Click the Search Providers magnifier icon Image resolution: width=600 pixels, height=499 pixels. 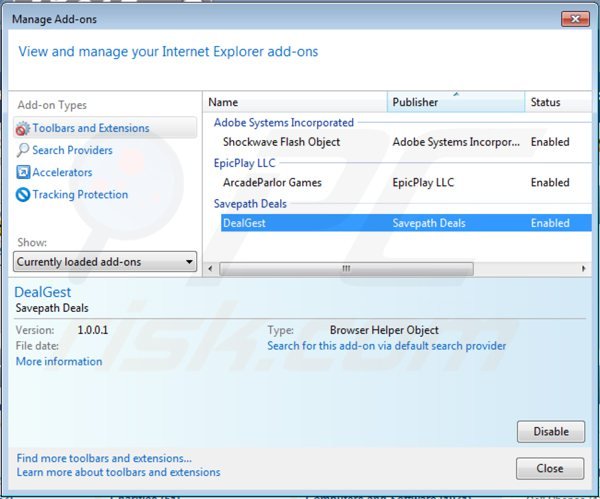coord(23,150)
